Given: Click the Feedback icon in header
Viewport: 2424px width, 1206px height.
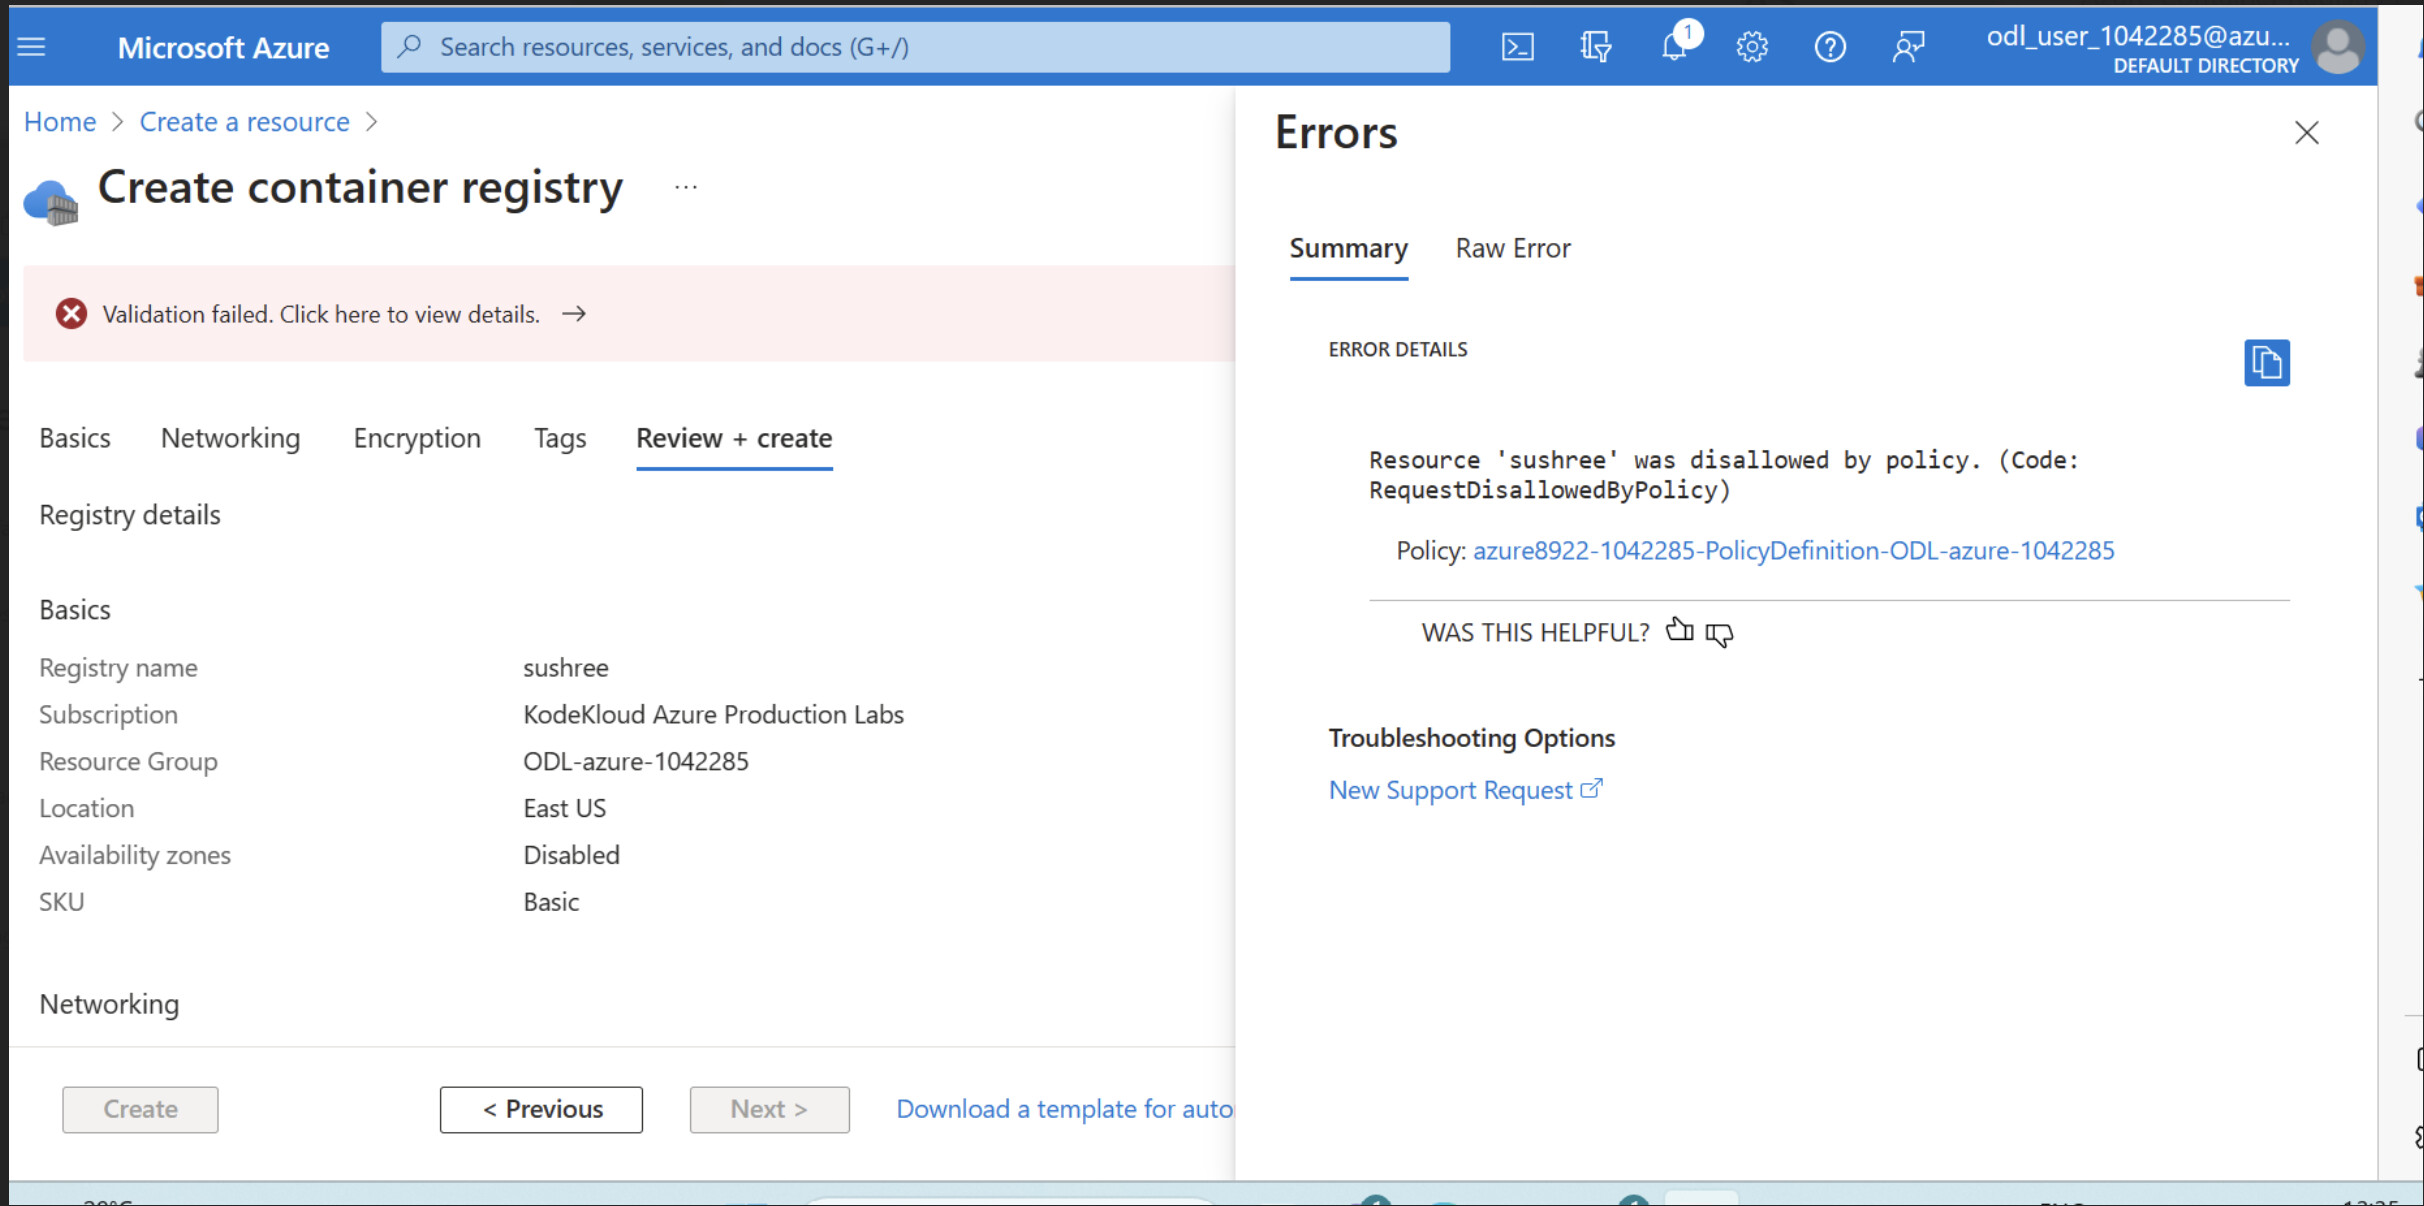Looking at the screenshot, I should click(x=1908, y=47).
